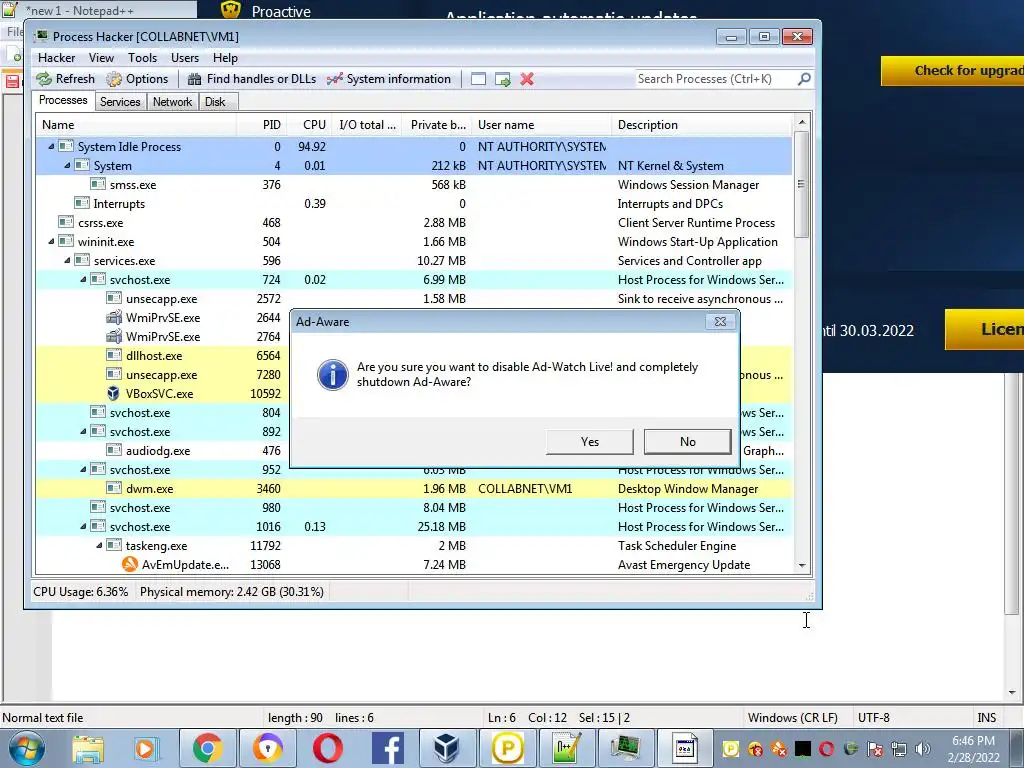Open Find handles or DLLs
The image size is (1024, 768).
point(251,79)
